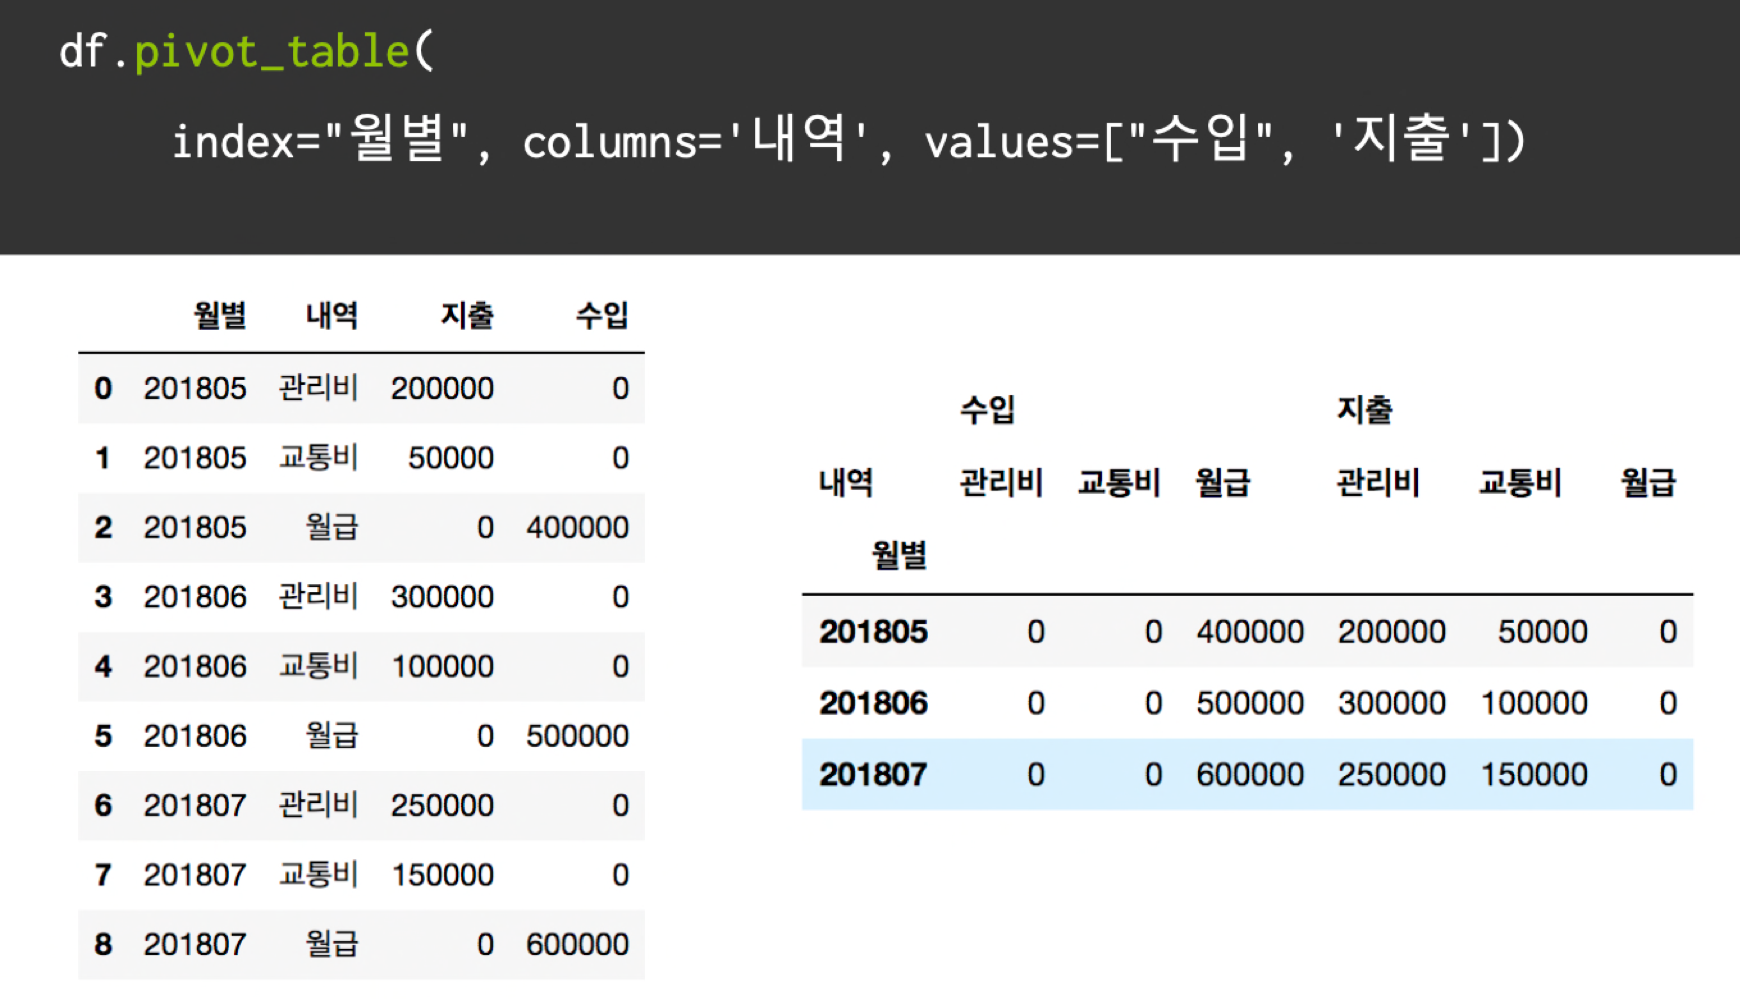1740x999 pixels.
Task: Click 월급 sub-column under 수입 in pivot
Action: tap(1223, 482)
